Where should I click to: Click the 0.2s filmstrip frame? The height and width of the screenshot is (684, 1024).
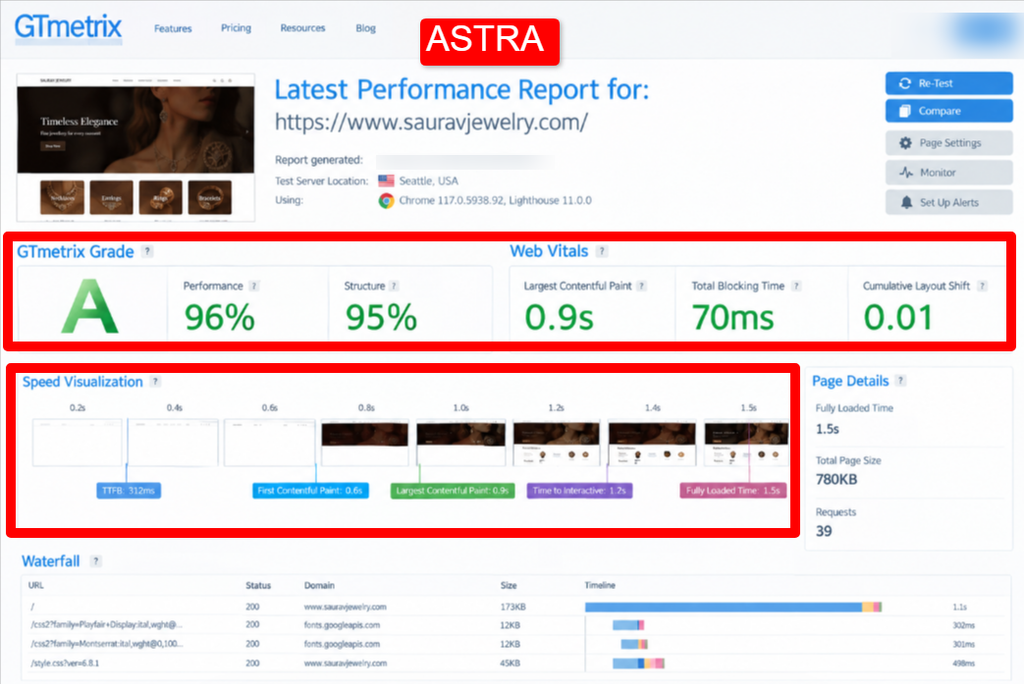pyautogui.click(x=77, y=442)
